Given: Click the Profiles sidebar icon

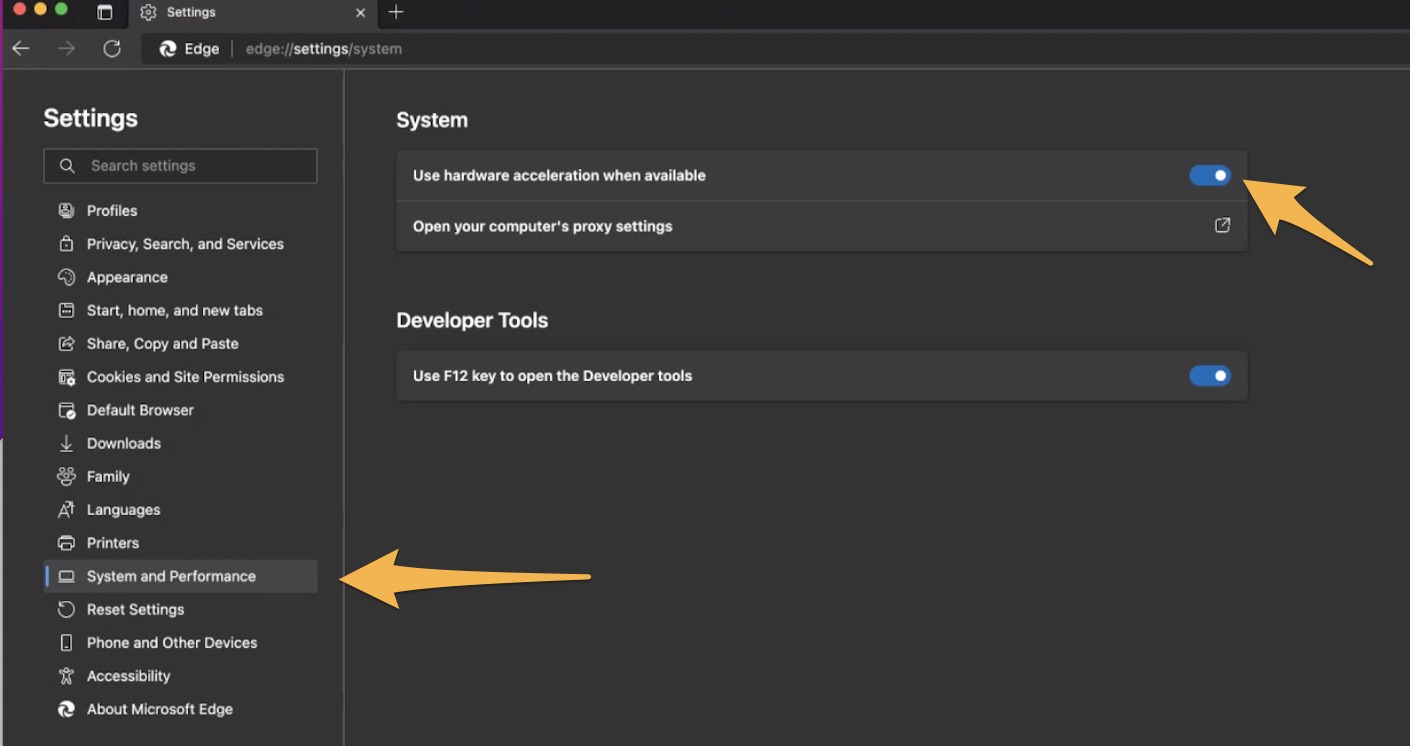Looking at the screenshot, I should point(67,211).
